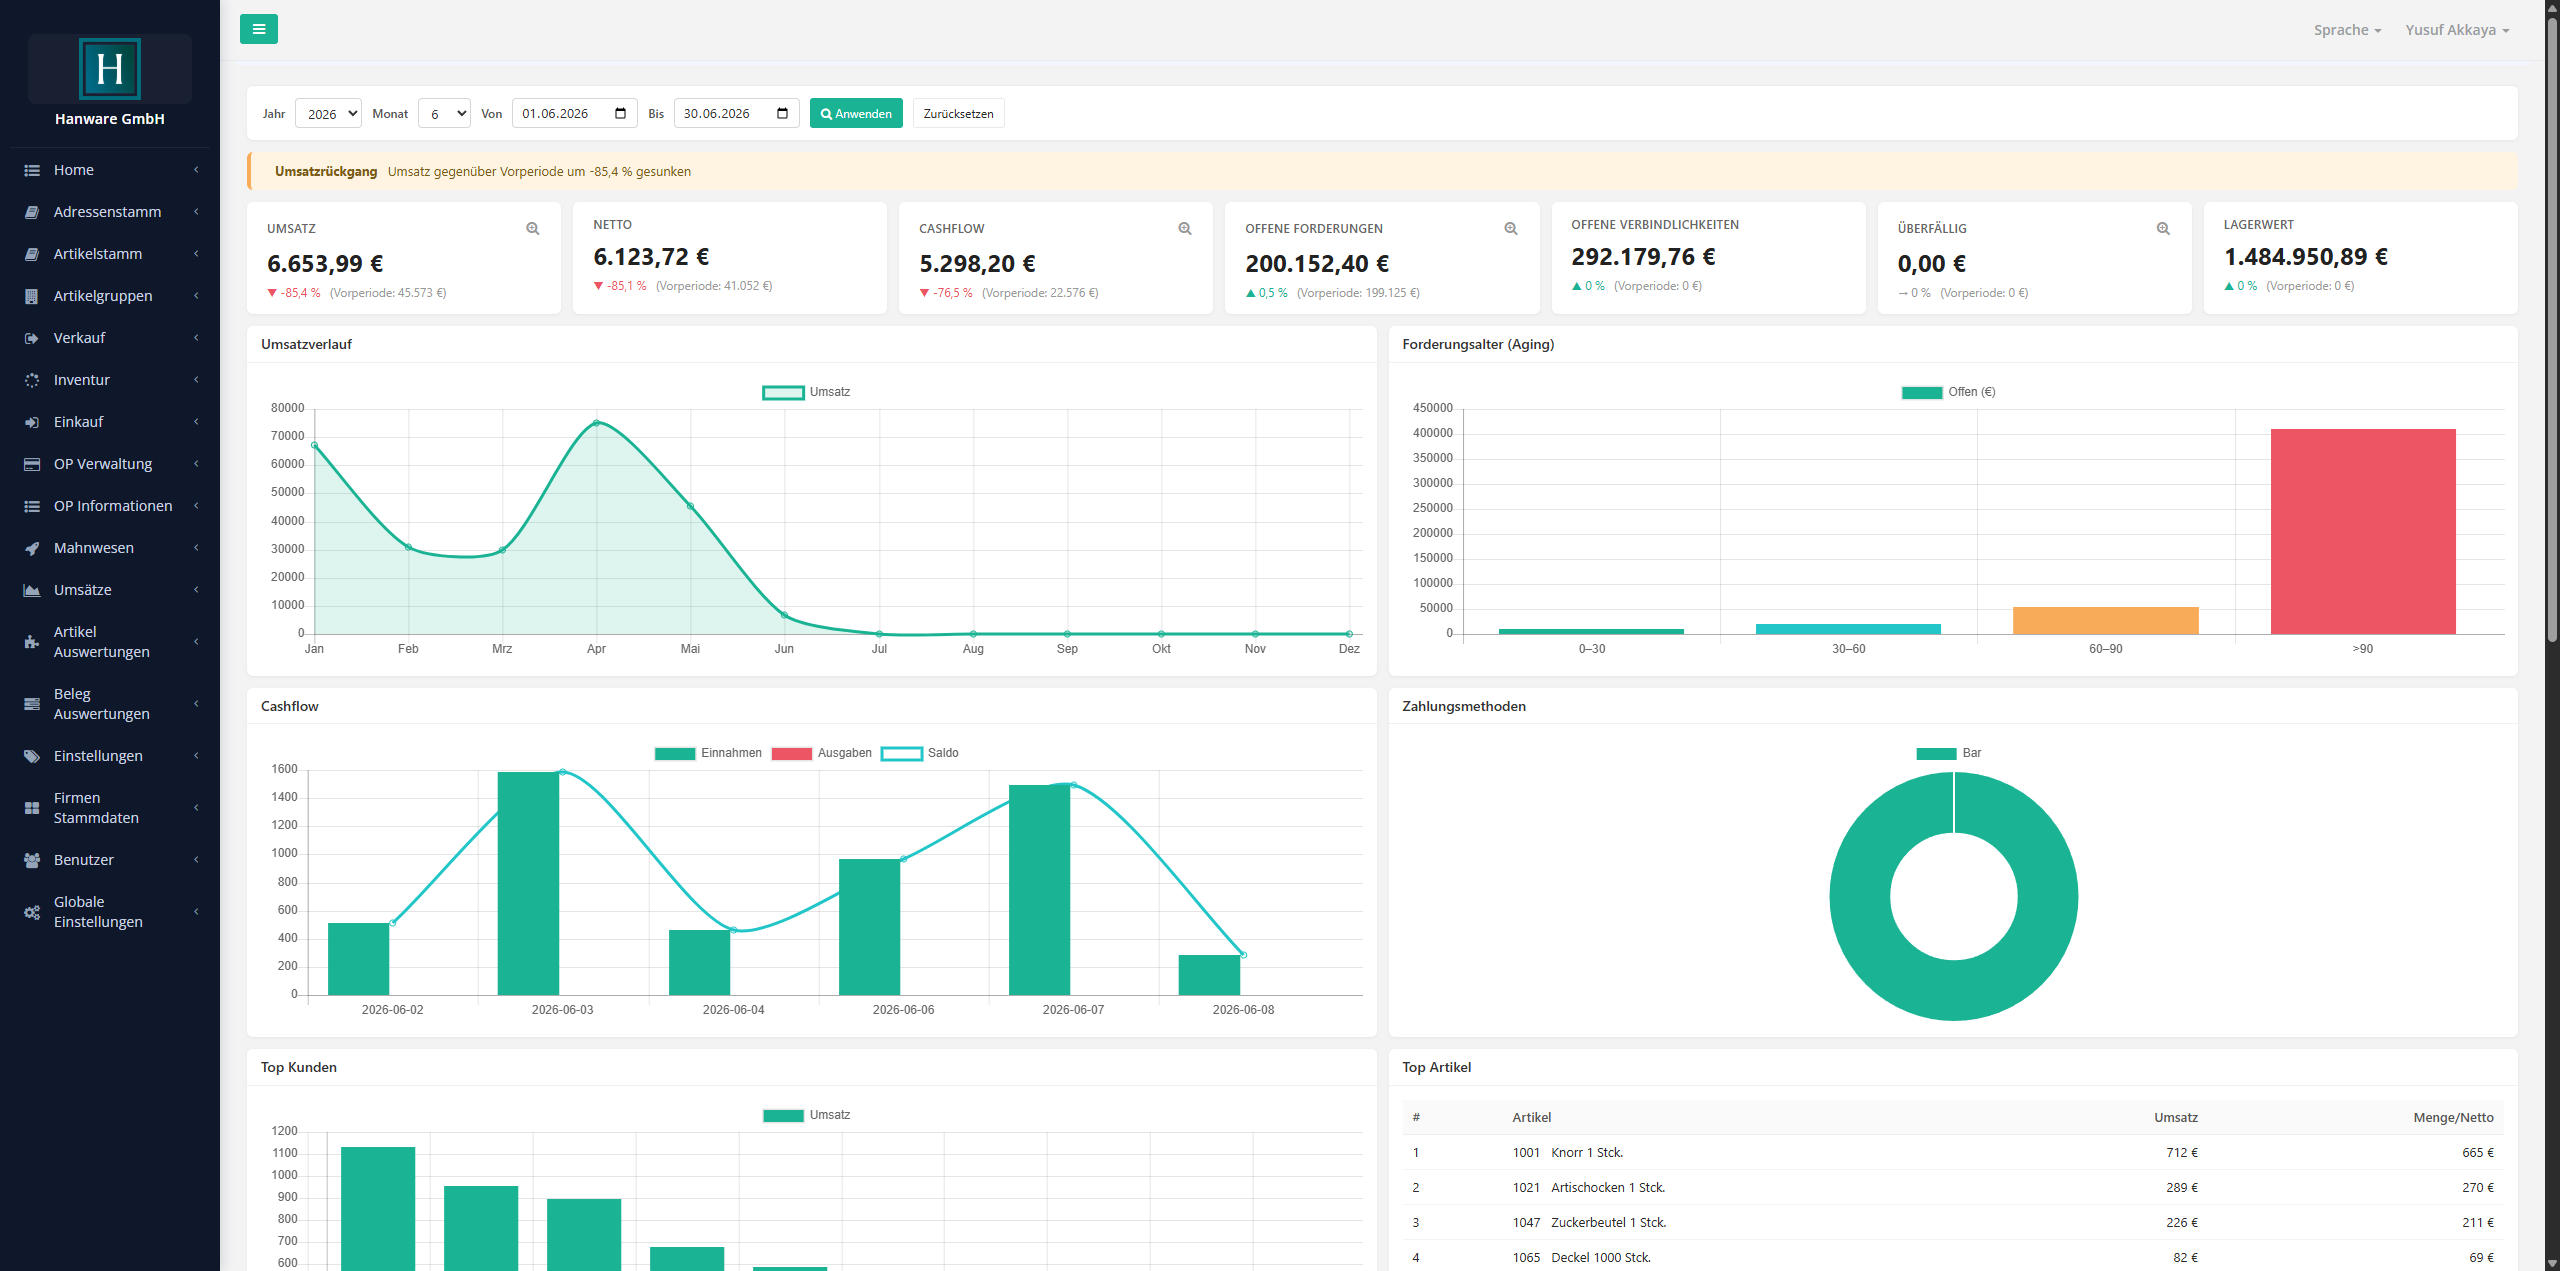Screen dimensions: 2560x1271
Task: Expand the Benutzer menu chevron
Action: click(x=196, y=860)
